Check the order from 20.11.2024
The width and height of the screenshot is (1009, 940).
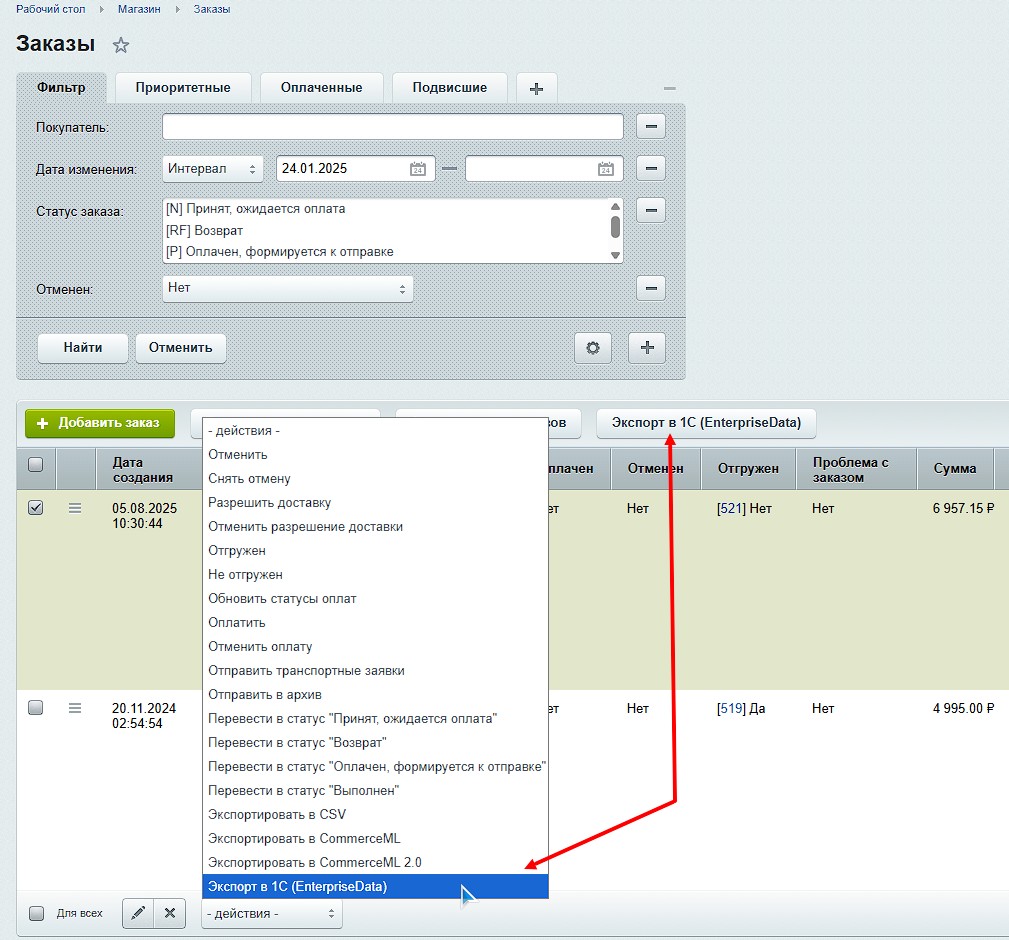36,708
